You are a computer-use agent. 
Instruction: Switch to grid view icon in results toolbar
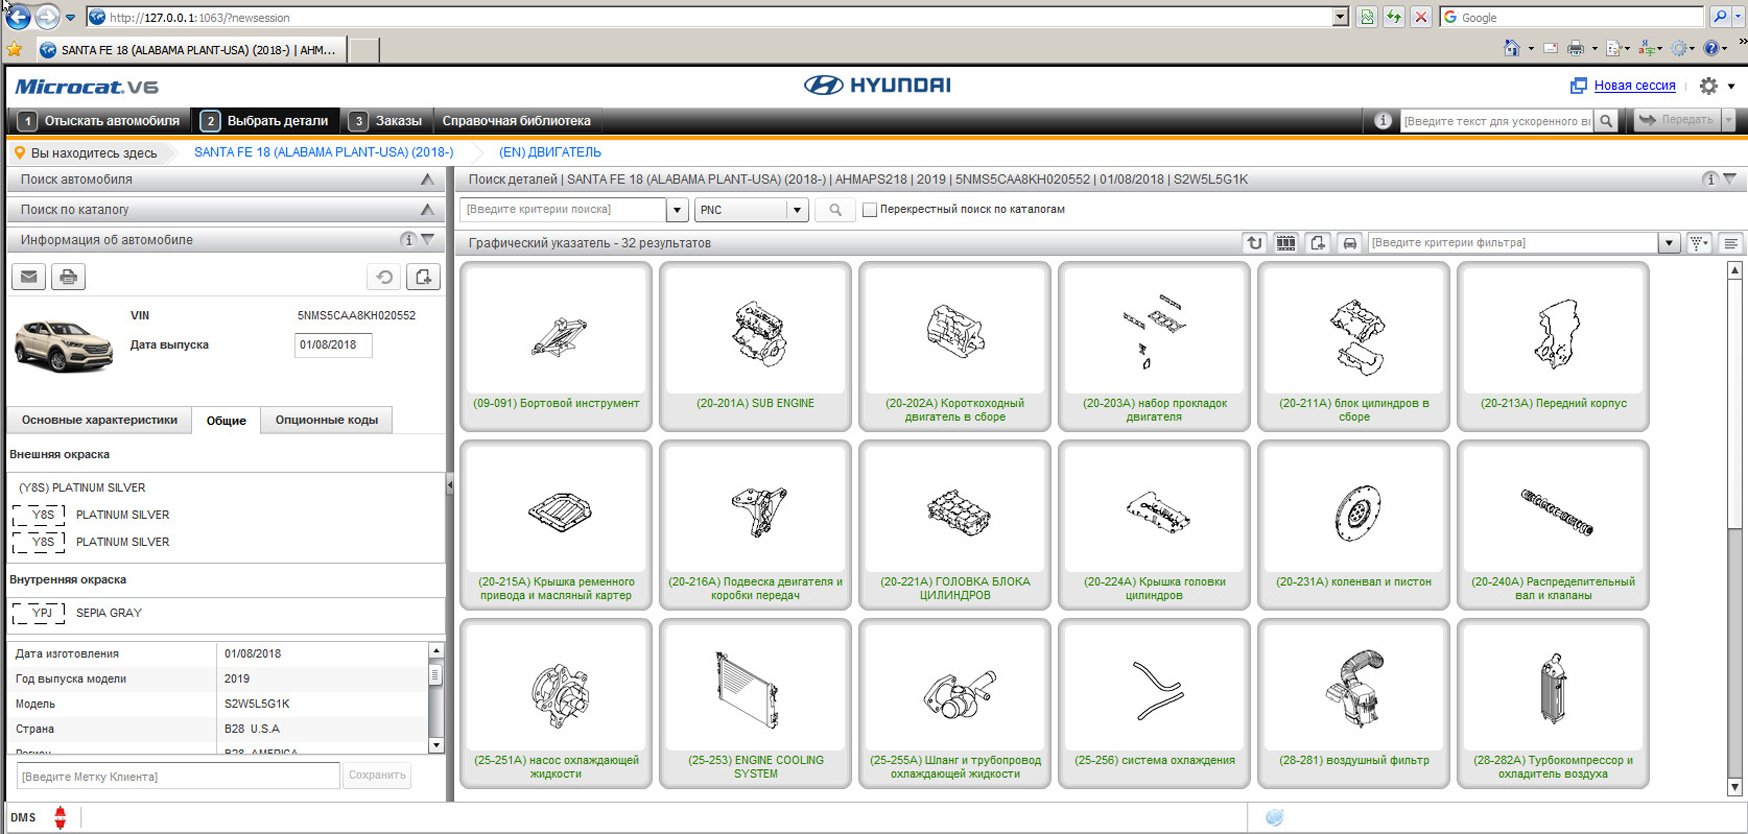(1286, 243)
